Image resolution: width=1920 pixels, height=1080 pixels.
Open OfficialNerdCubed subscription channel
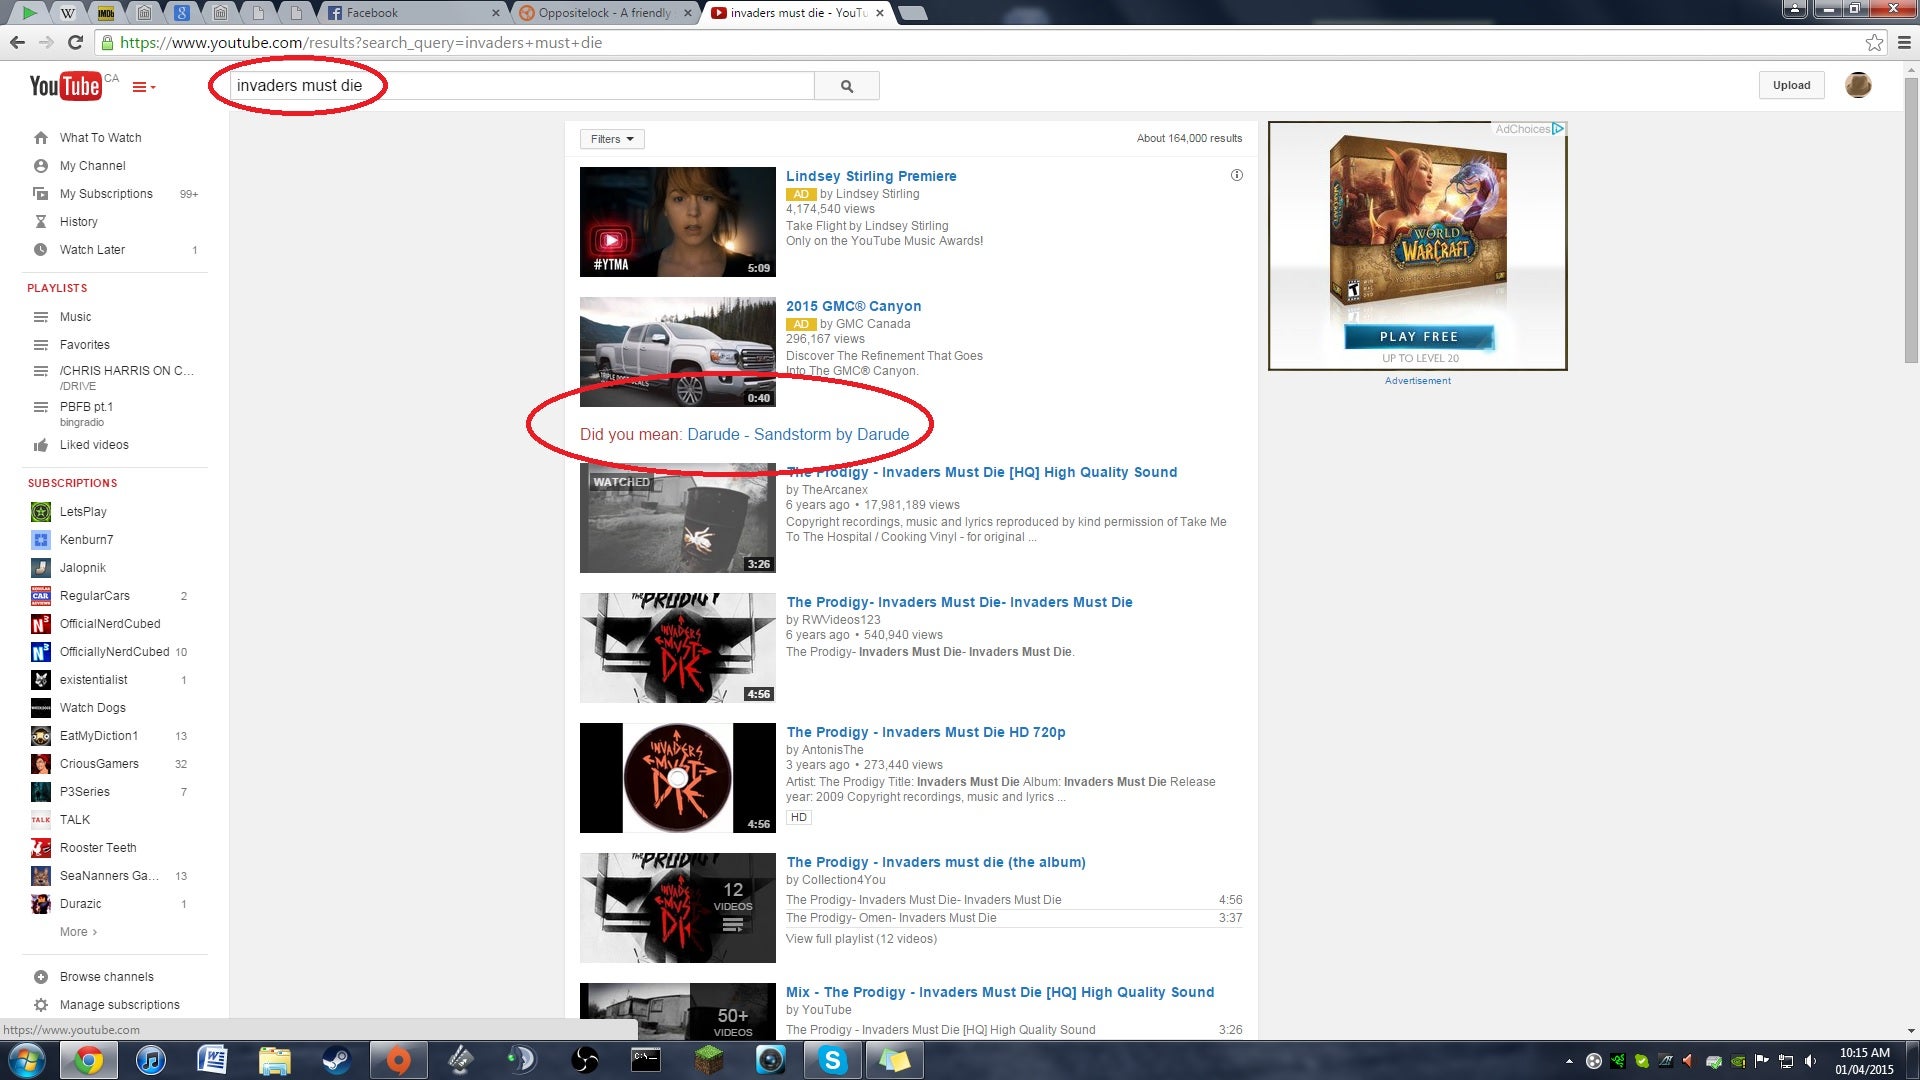coord(110,624)
